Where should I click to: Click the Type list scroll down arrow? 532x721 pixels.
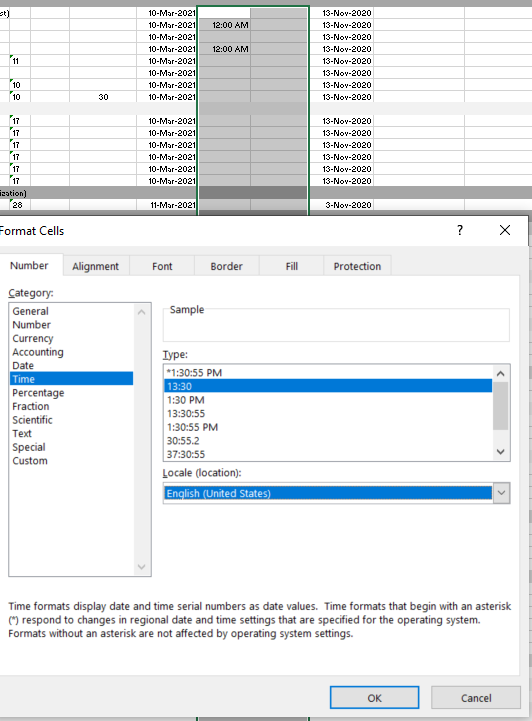pos(501,452)
